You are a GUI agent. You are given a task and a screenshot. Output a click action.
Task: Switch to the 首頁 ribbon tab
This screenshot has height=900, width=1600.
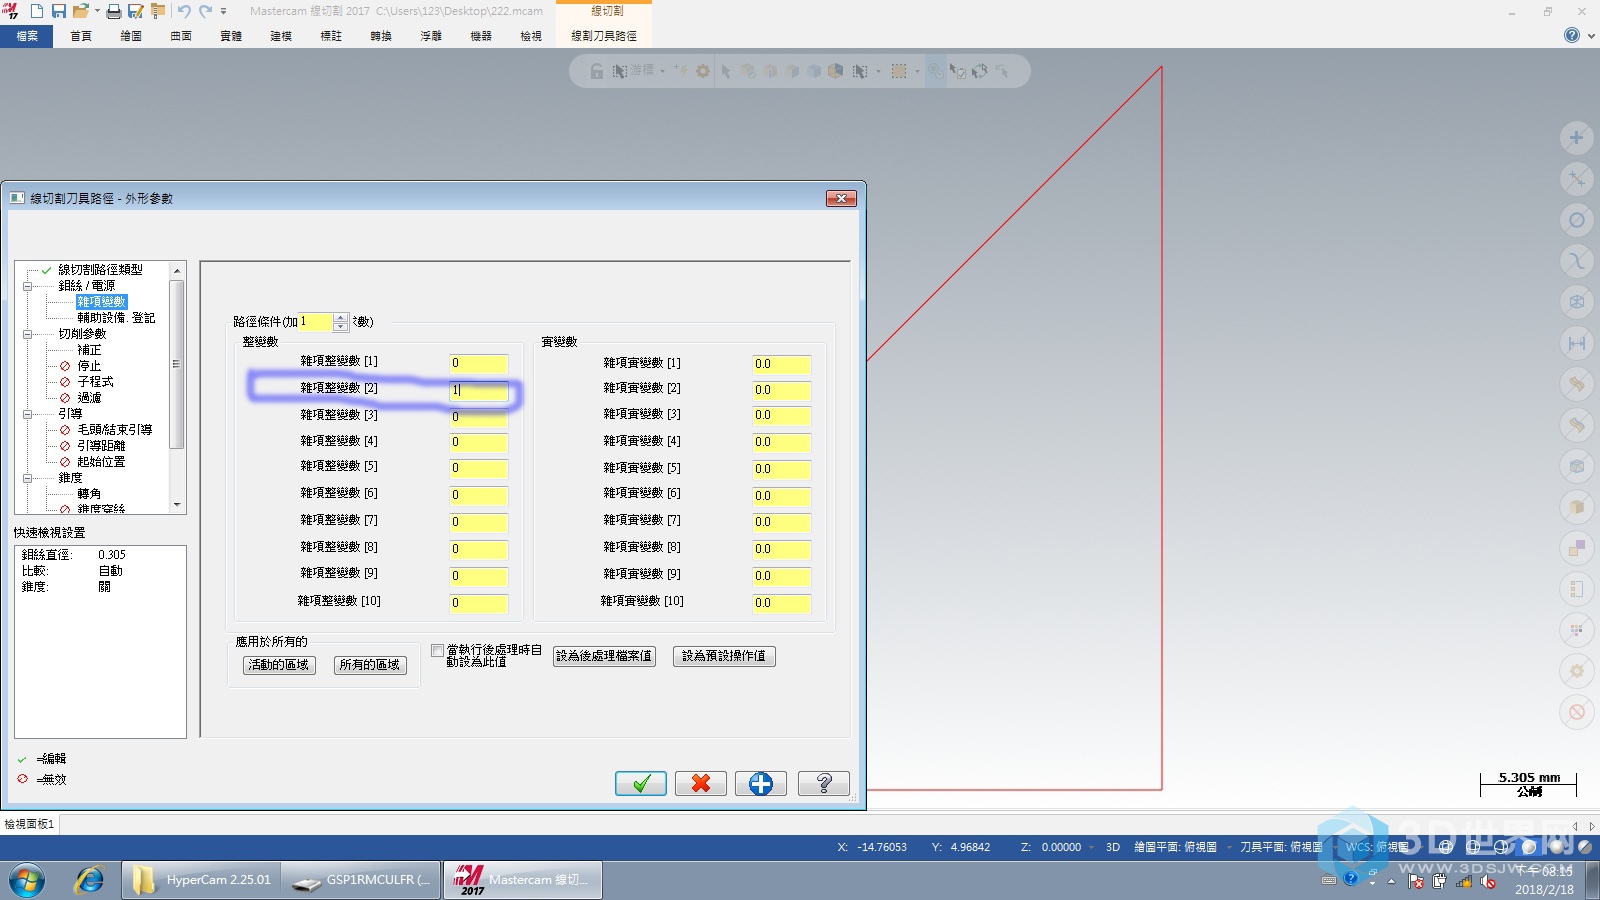[x=81, y=36]
